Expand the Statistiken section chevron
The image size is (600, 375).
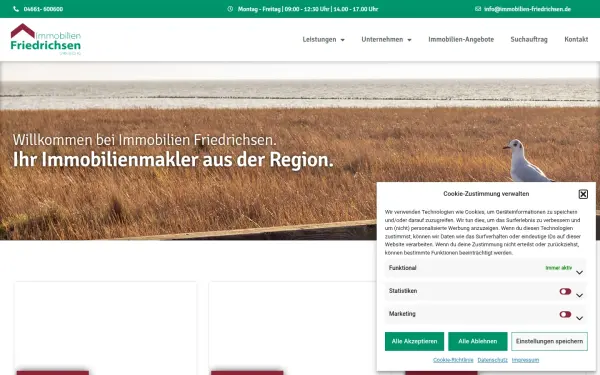pyautogui.click(x=579, y=295)
